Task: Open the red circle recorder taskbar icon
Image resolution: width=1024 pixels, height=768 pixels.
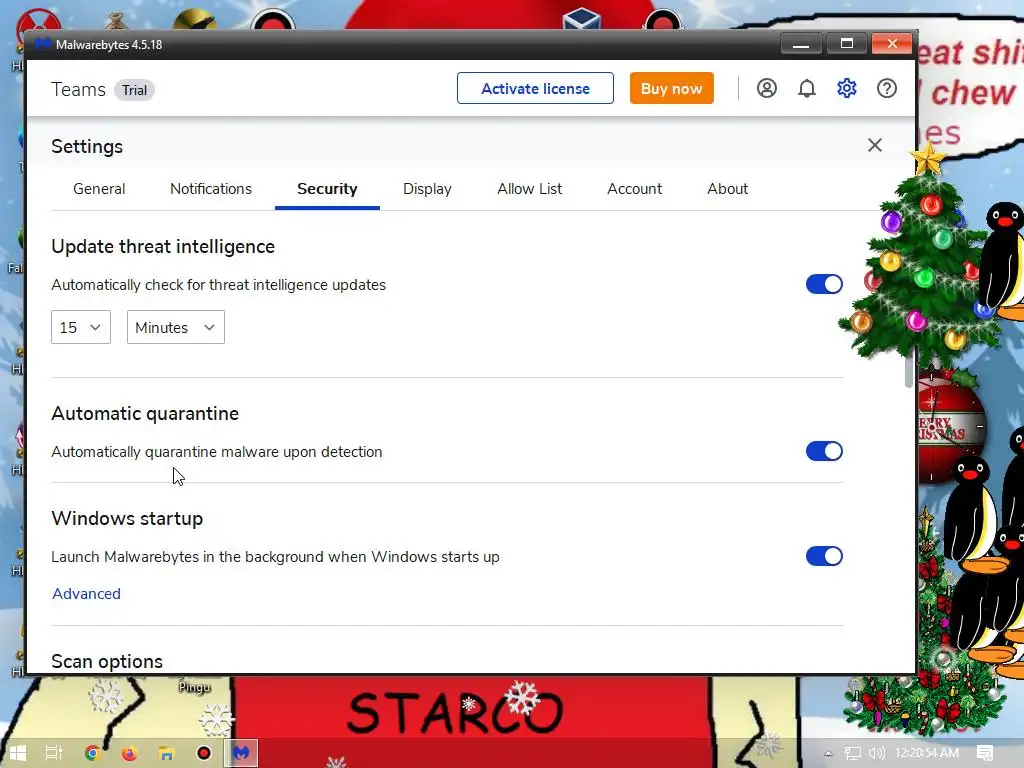Action: click(204, 753)
